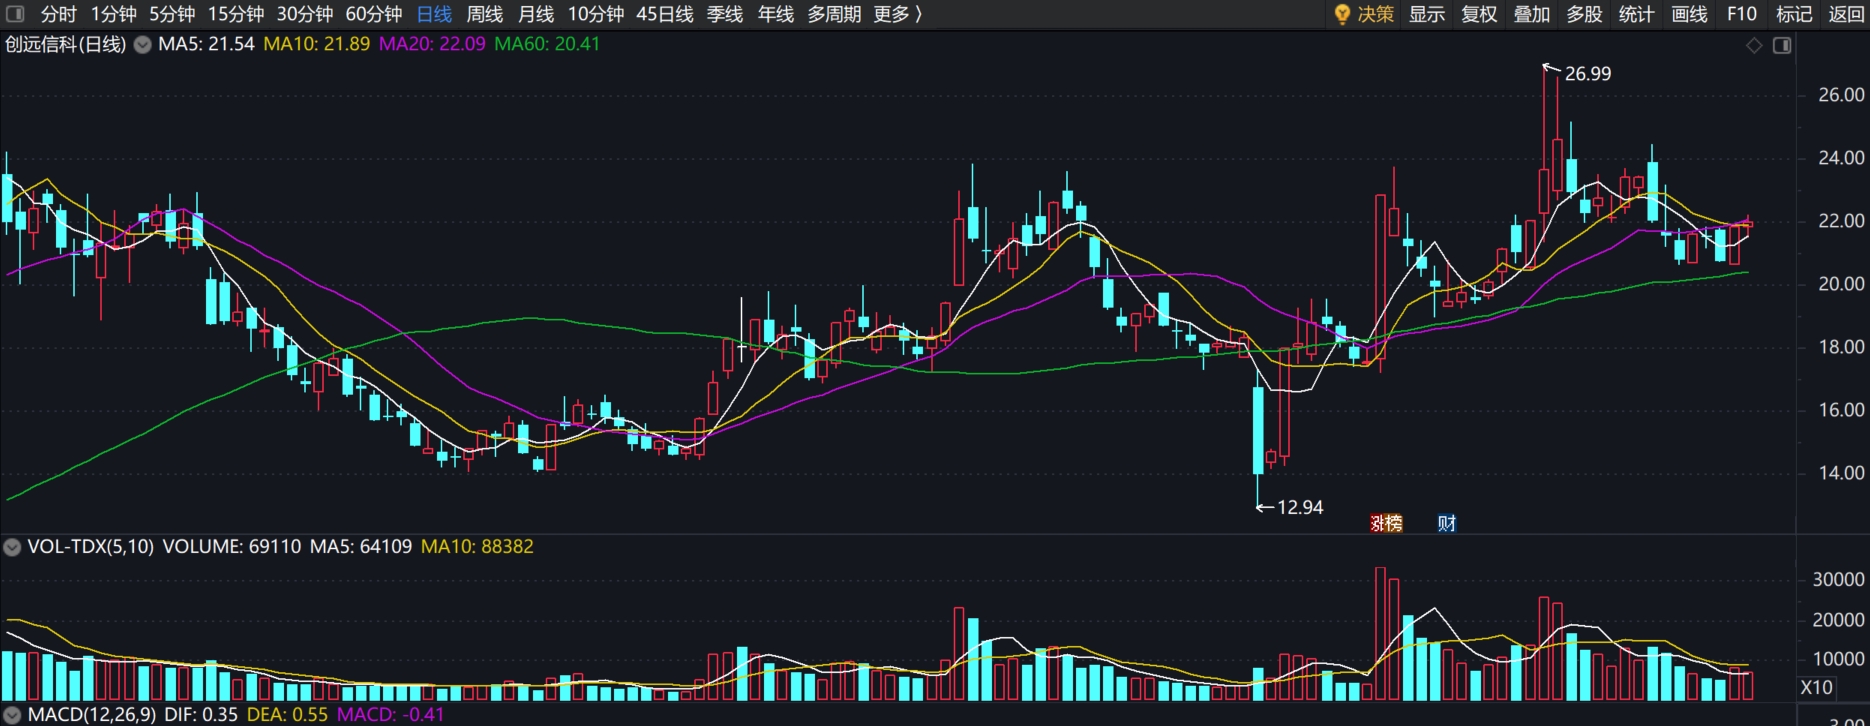The image size is (1870, 726).
Task: Switch to 5分钟 period
Action: [172, 14]
